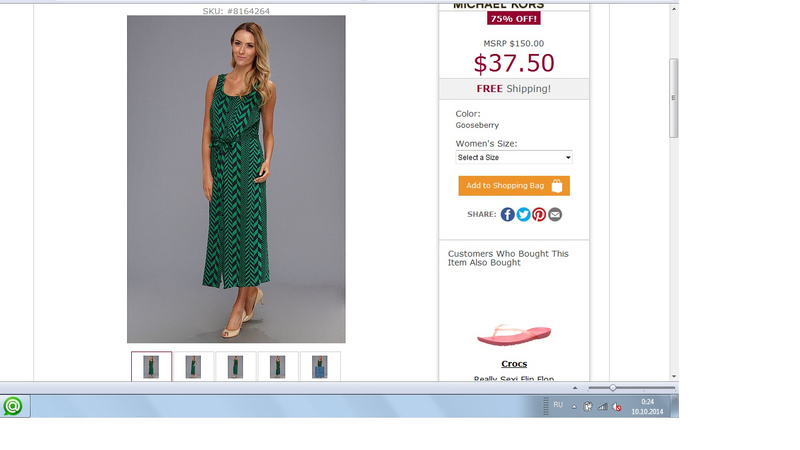Pin the dress on Pinterest

click(x=539, y=214)
